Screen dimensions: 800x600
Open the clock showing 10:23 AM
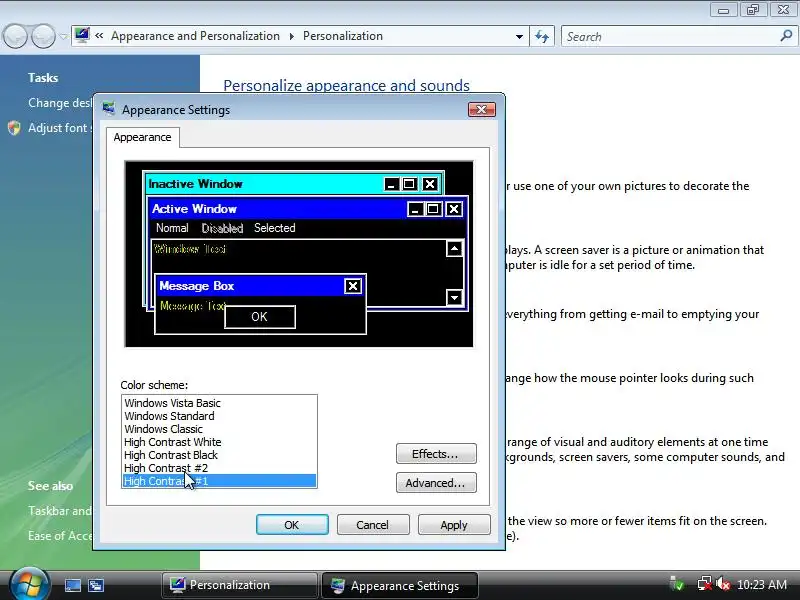point(762,585)
